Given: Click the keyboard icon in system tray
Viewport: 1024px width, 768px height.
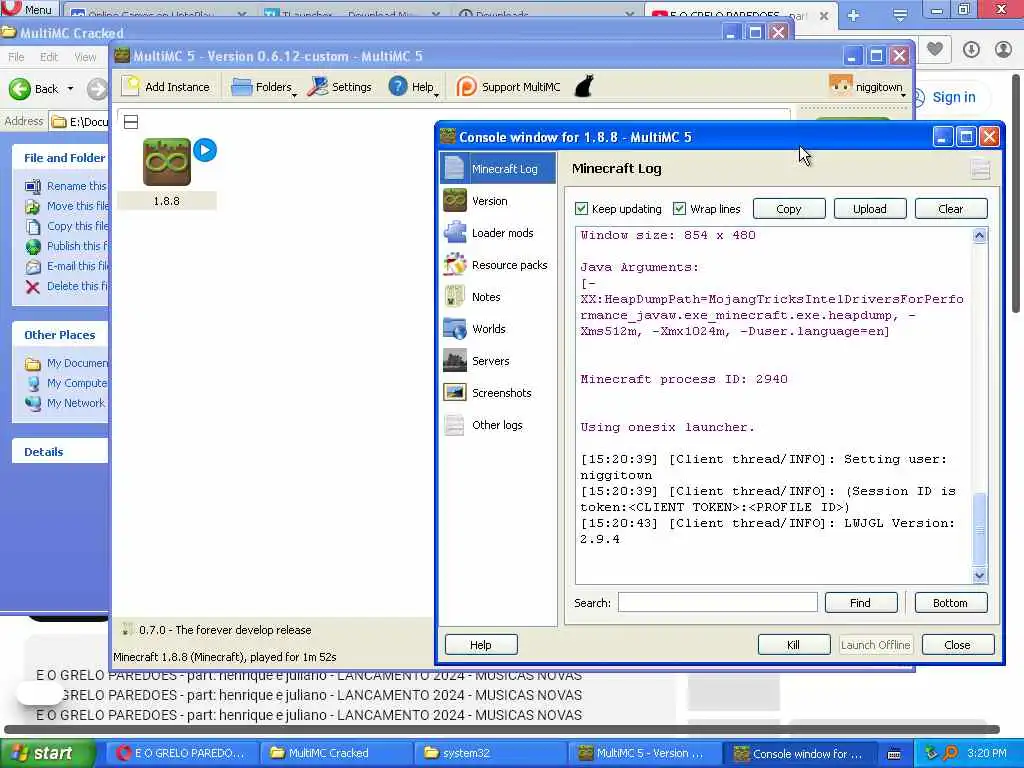Looking at the screenshot, I should tap(894, 754).
